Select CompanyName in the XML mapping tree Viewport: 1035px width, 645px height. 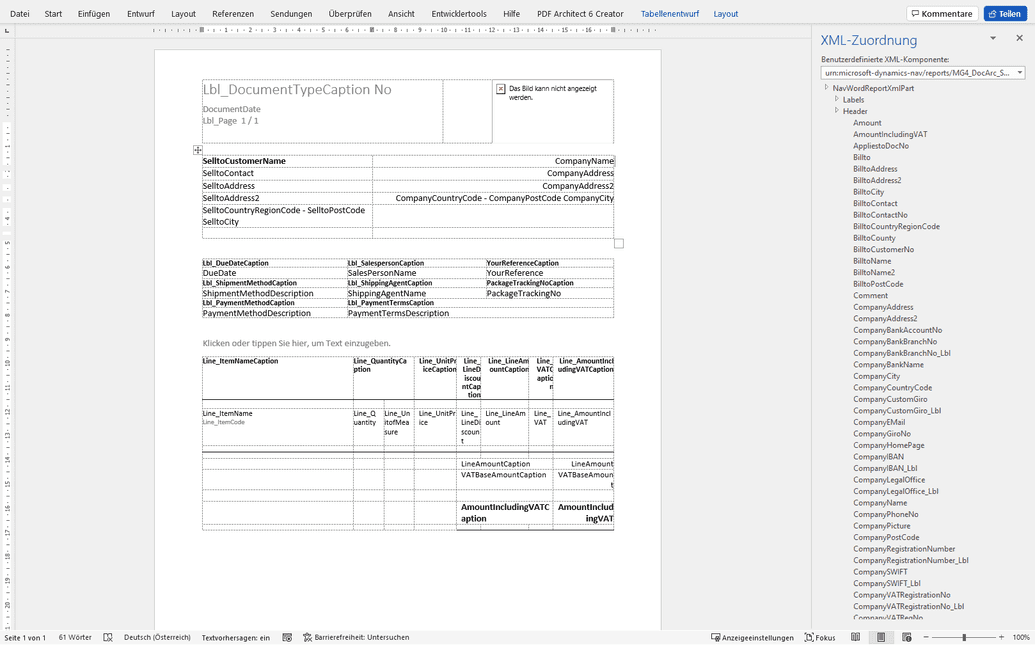coord(881,502)
